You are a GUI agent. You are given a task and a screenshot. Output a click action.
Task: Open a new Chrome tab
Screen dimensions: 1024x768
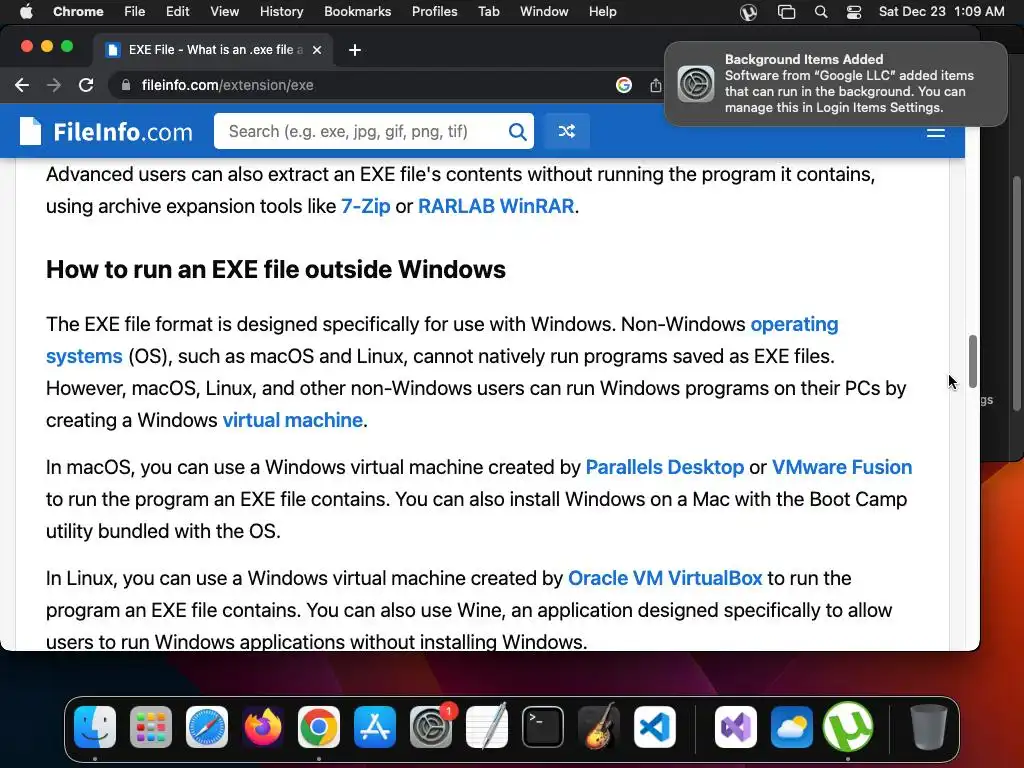355,50
